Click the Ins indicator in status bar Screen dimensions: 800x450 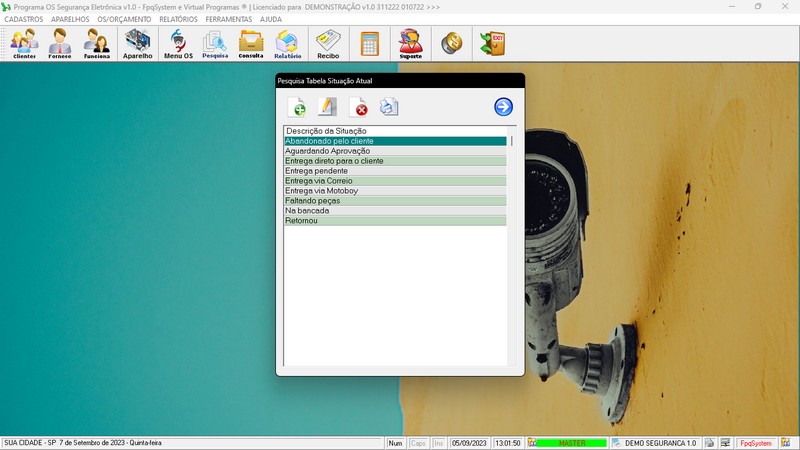tap(439, 443)
